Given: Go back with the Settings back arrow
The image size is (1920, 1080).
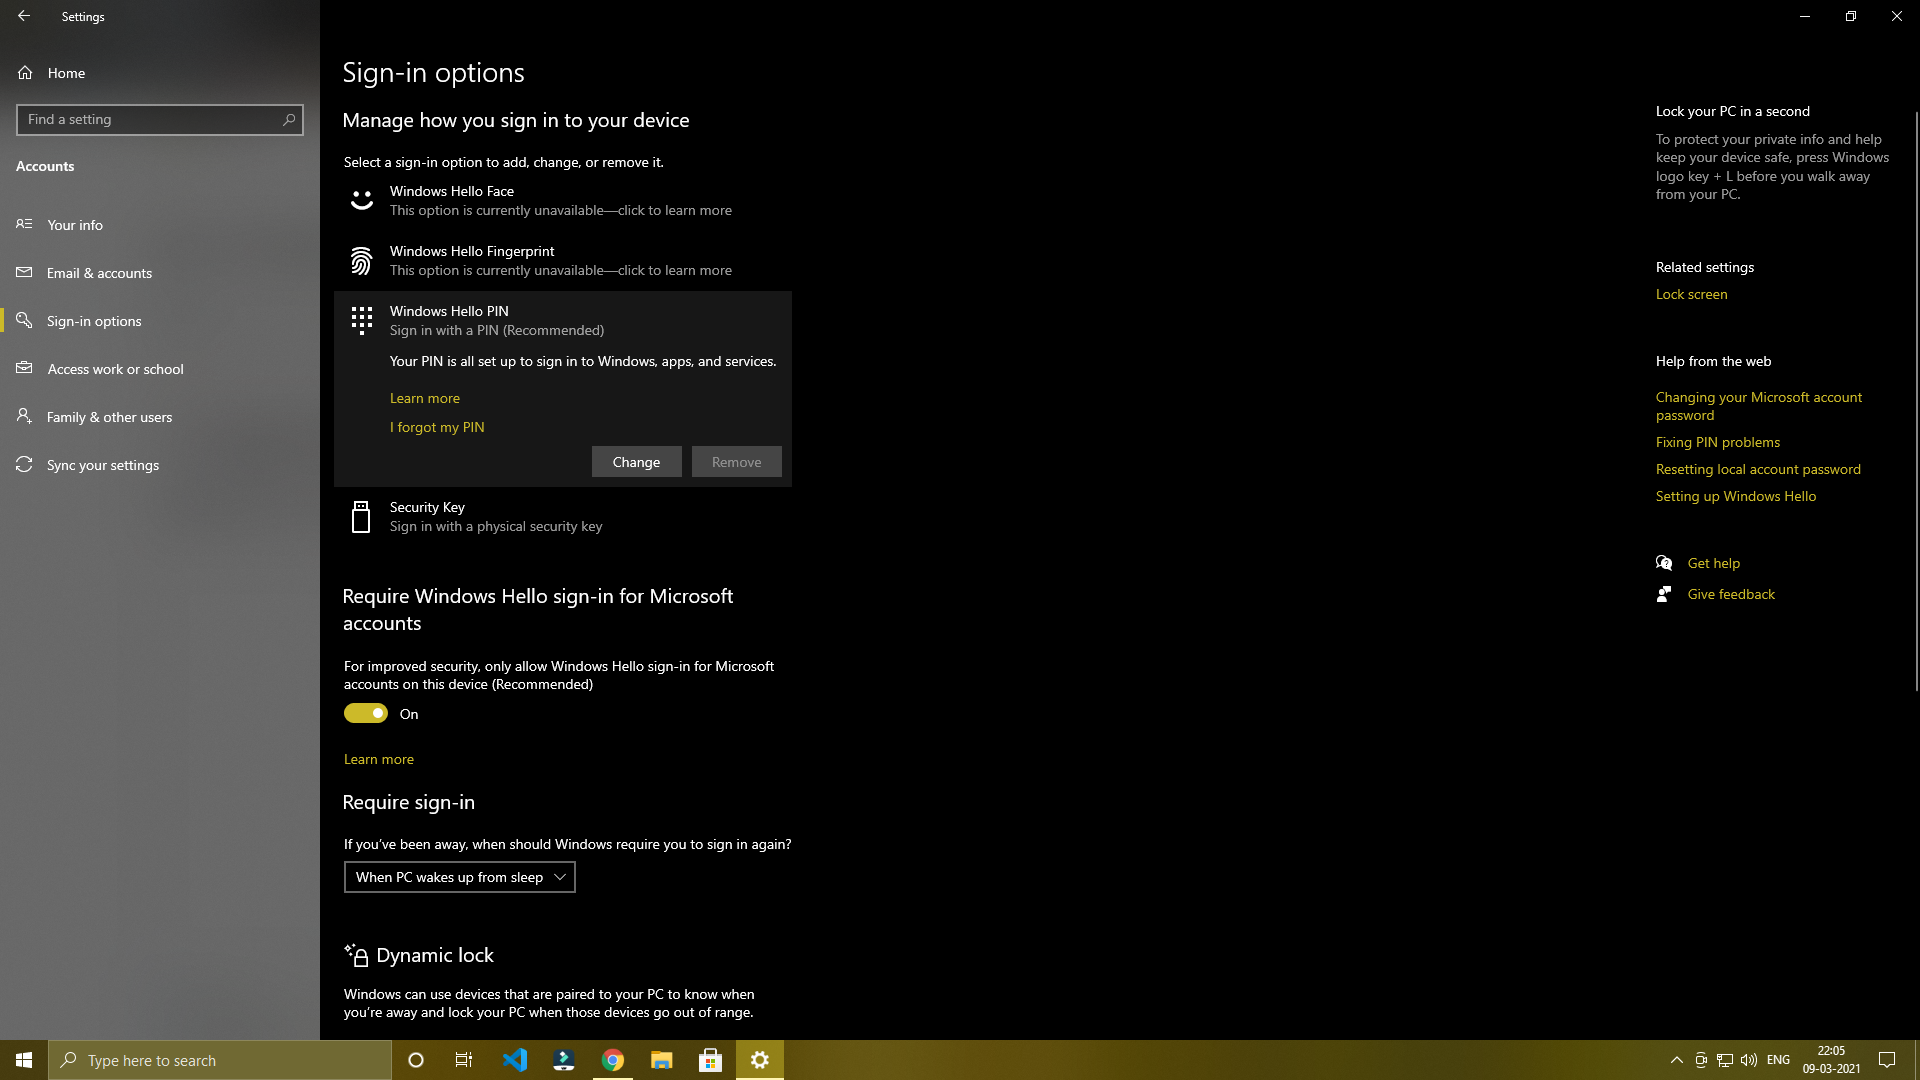Looking at the screenshot, I should point(24,16).
